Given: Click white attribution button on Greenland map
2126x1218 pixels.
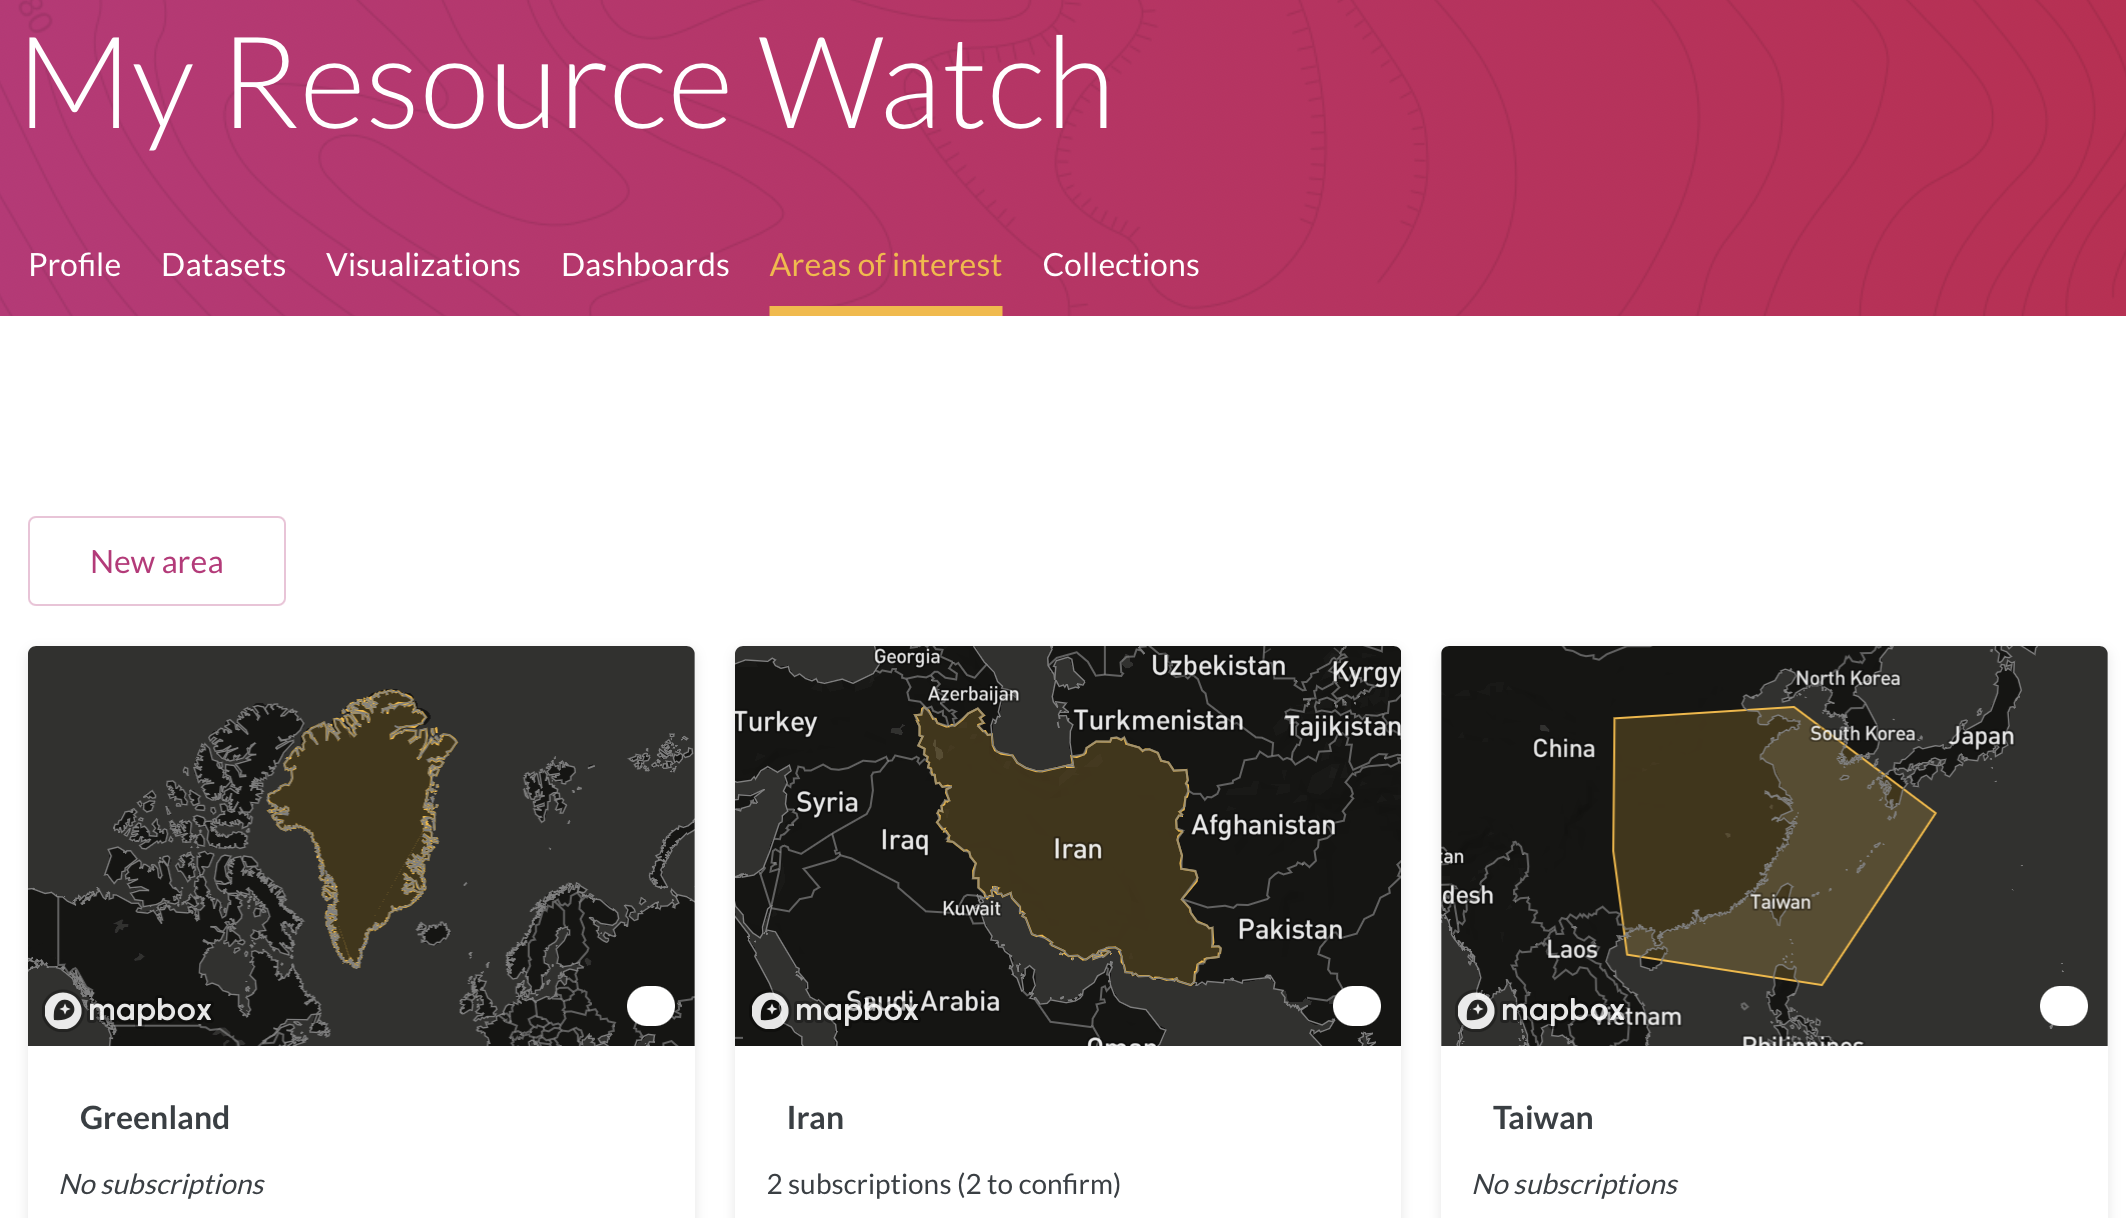Looking at the screenshot, I should point(651,1006).
